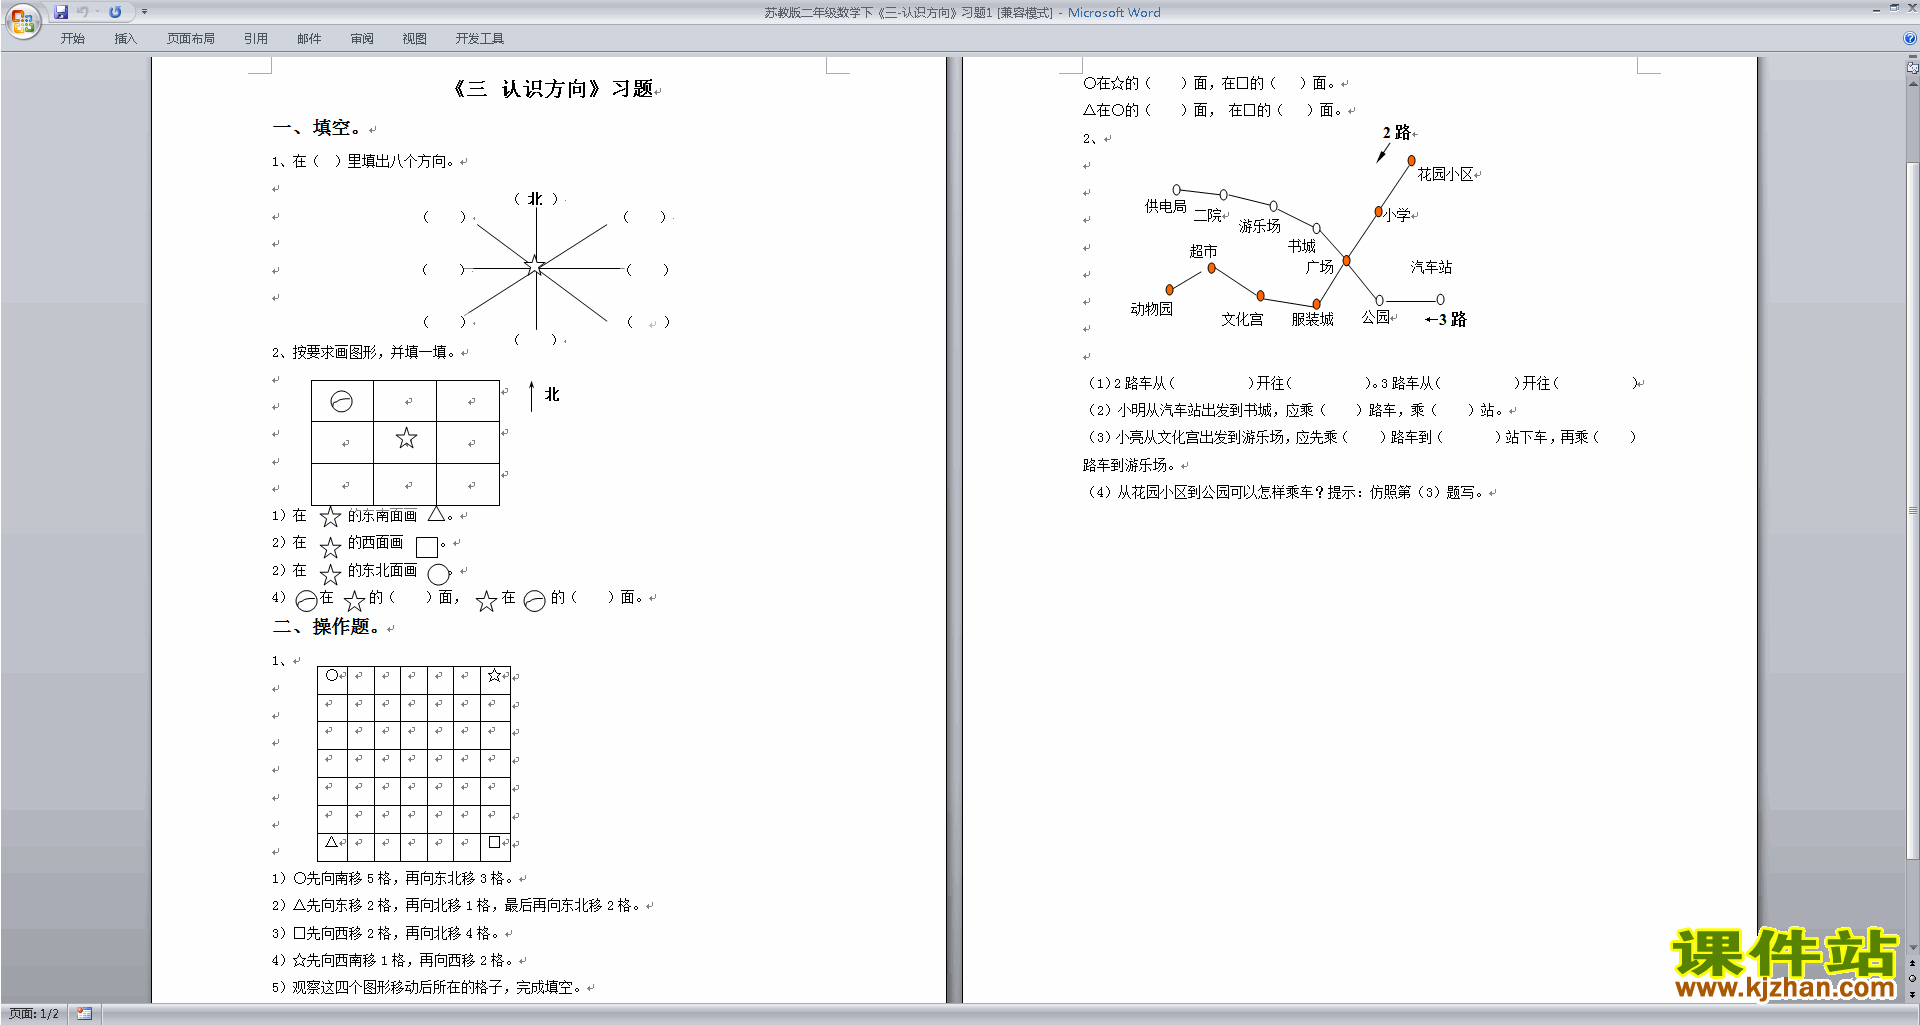This screenshot has width=1920, height=1025.
Task: Click the 北 label atop the compass diagram
Action: point(535,199)
